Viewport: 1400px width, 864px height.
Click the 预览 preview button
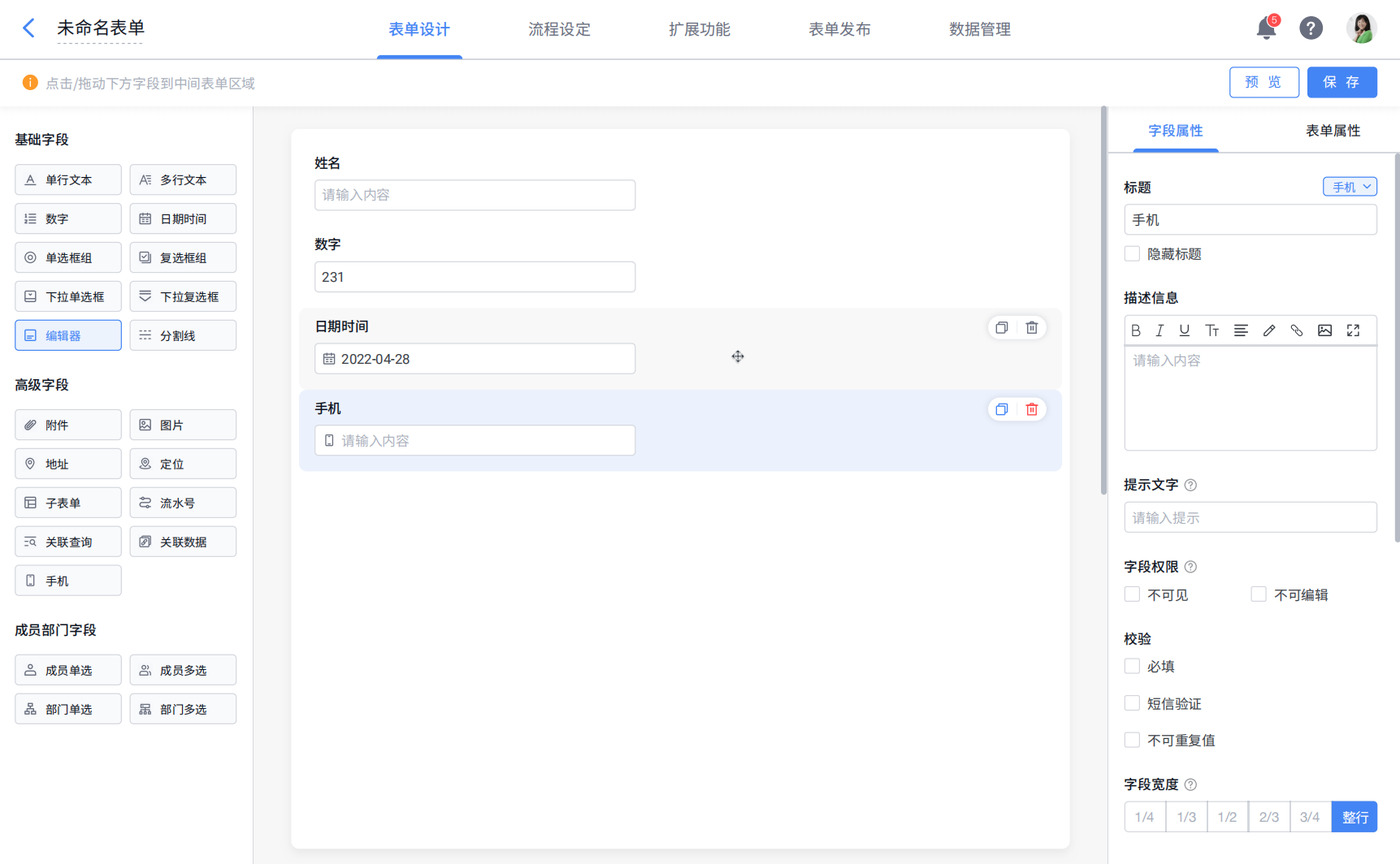[x=1264, y=82]
